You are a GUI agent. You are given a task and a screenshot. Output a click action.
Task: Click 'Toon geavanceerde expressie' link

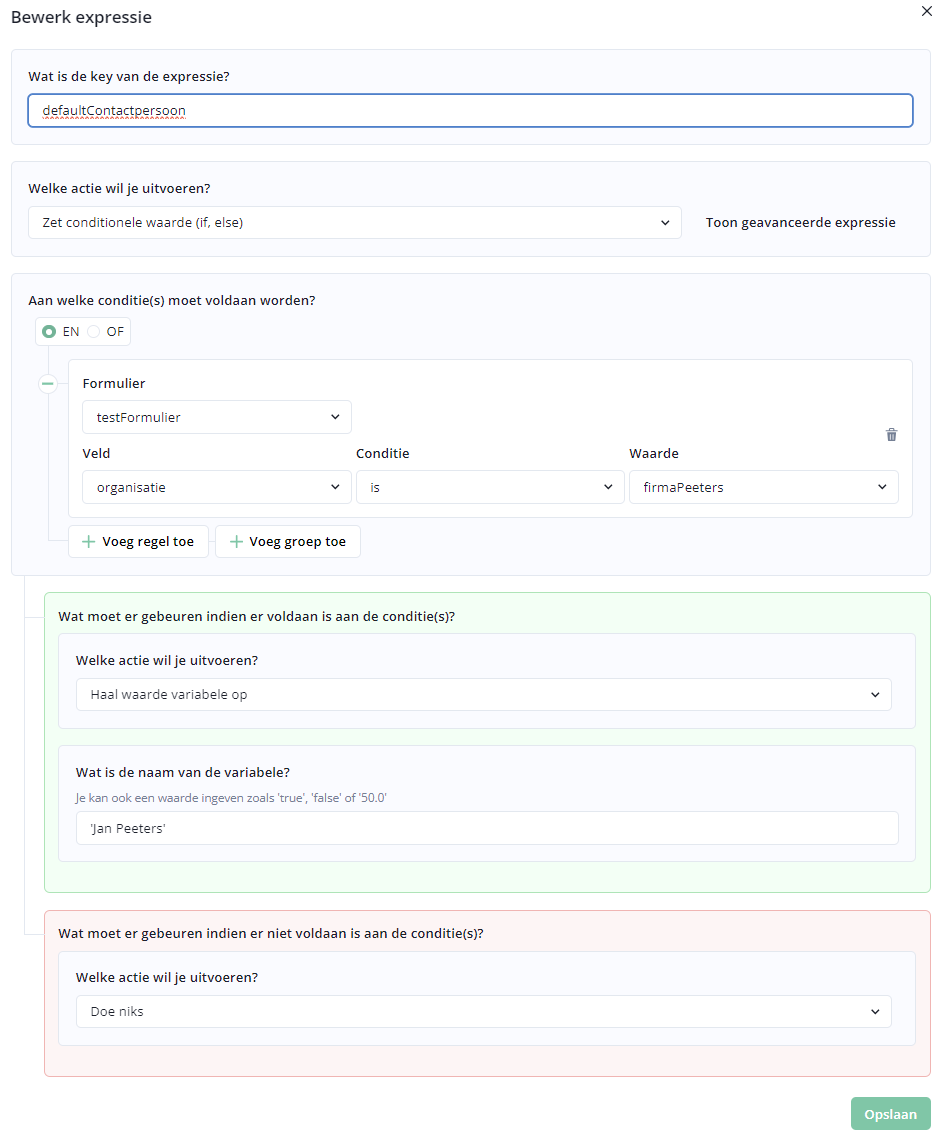tap(800, 223)
